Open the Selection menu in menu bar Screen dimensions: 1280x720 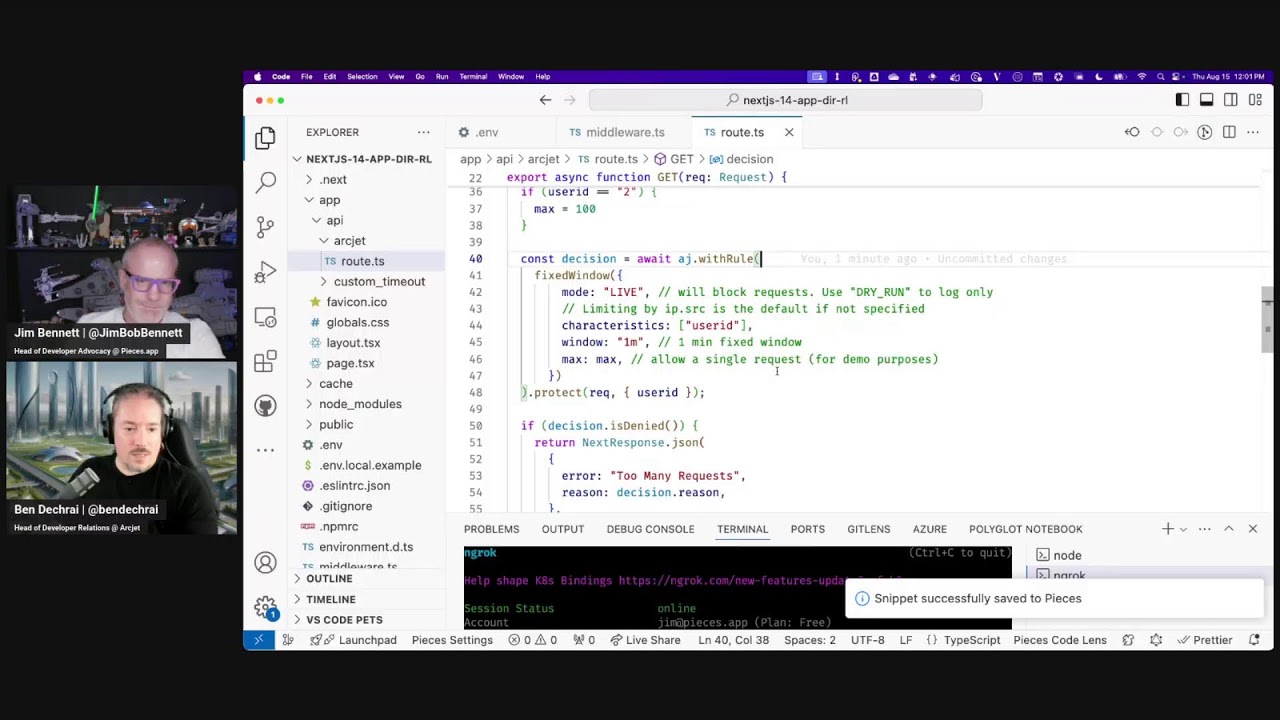(x=362, y=77)
